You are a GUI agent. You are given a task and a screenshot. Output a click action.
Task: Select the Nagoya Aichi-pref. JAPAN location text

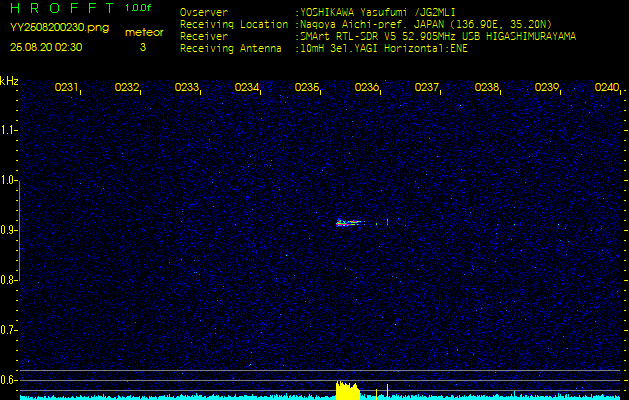tap(424, 24)
